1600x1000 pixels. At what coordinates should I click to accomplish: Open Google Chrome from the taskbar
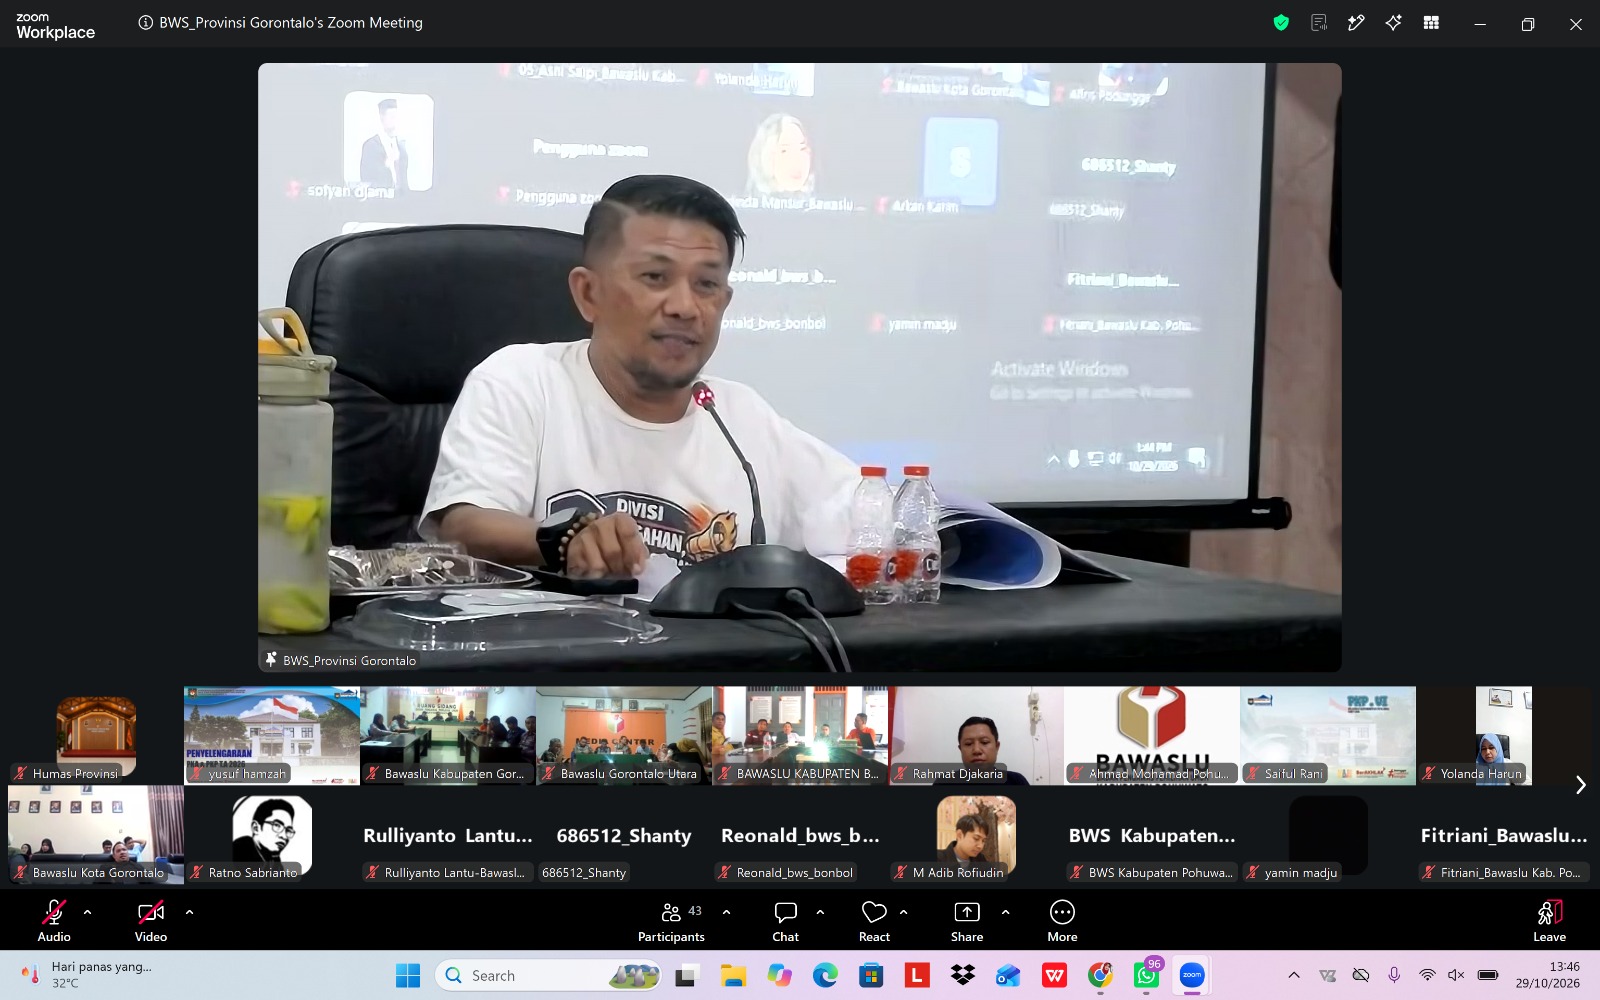(x=1100, y=975)
